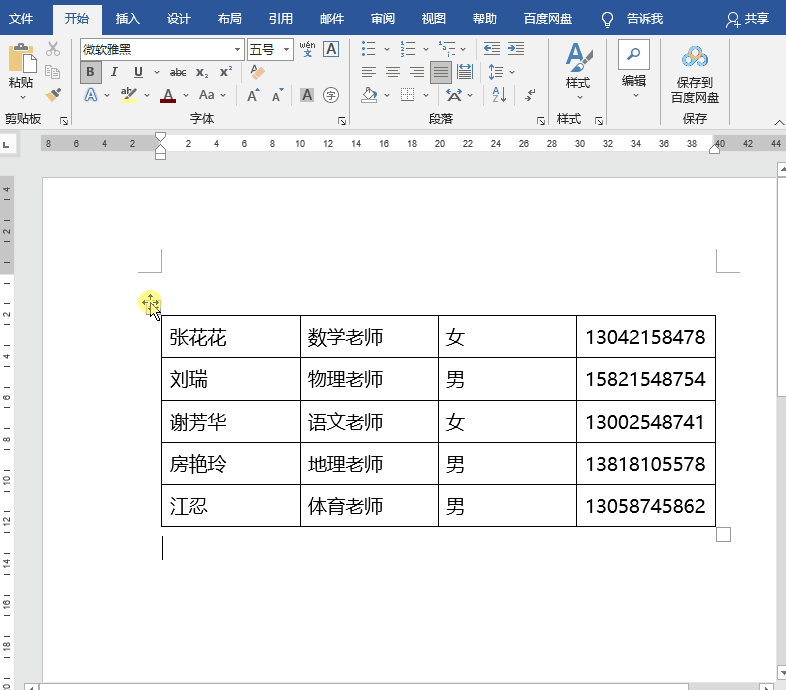Switch to the 插入 ribbon tab
The height and width of the screenshot is (690, 786).
coord(128,18)
